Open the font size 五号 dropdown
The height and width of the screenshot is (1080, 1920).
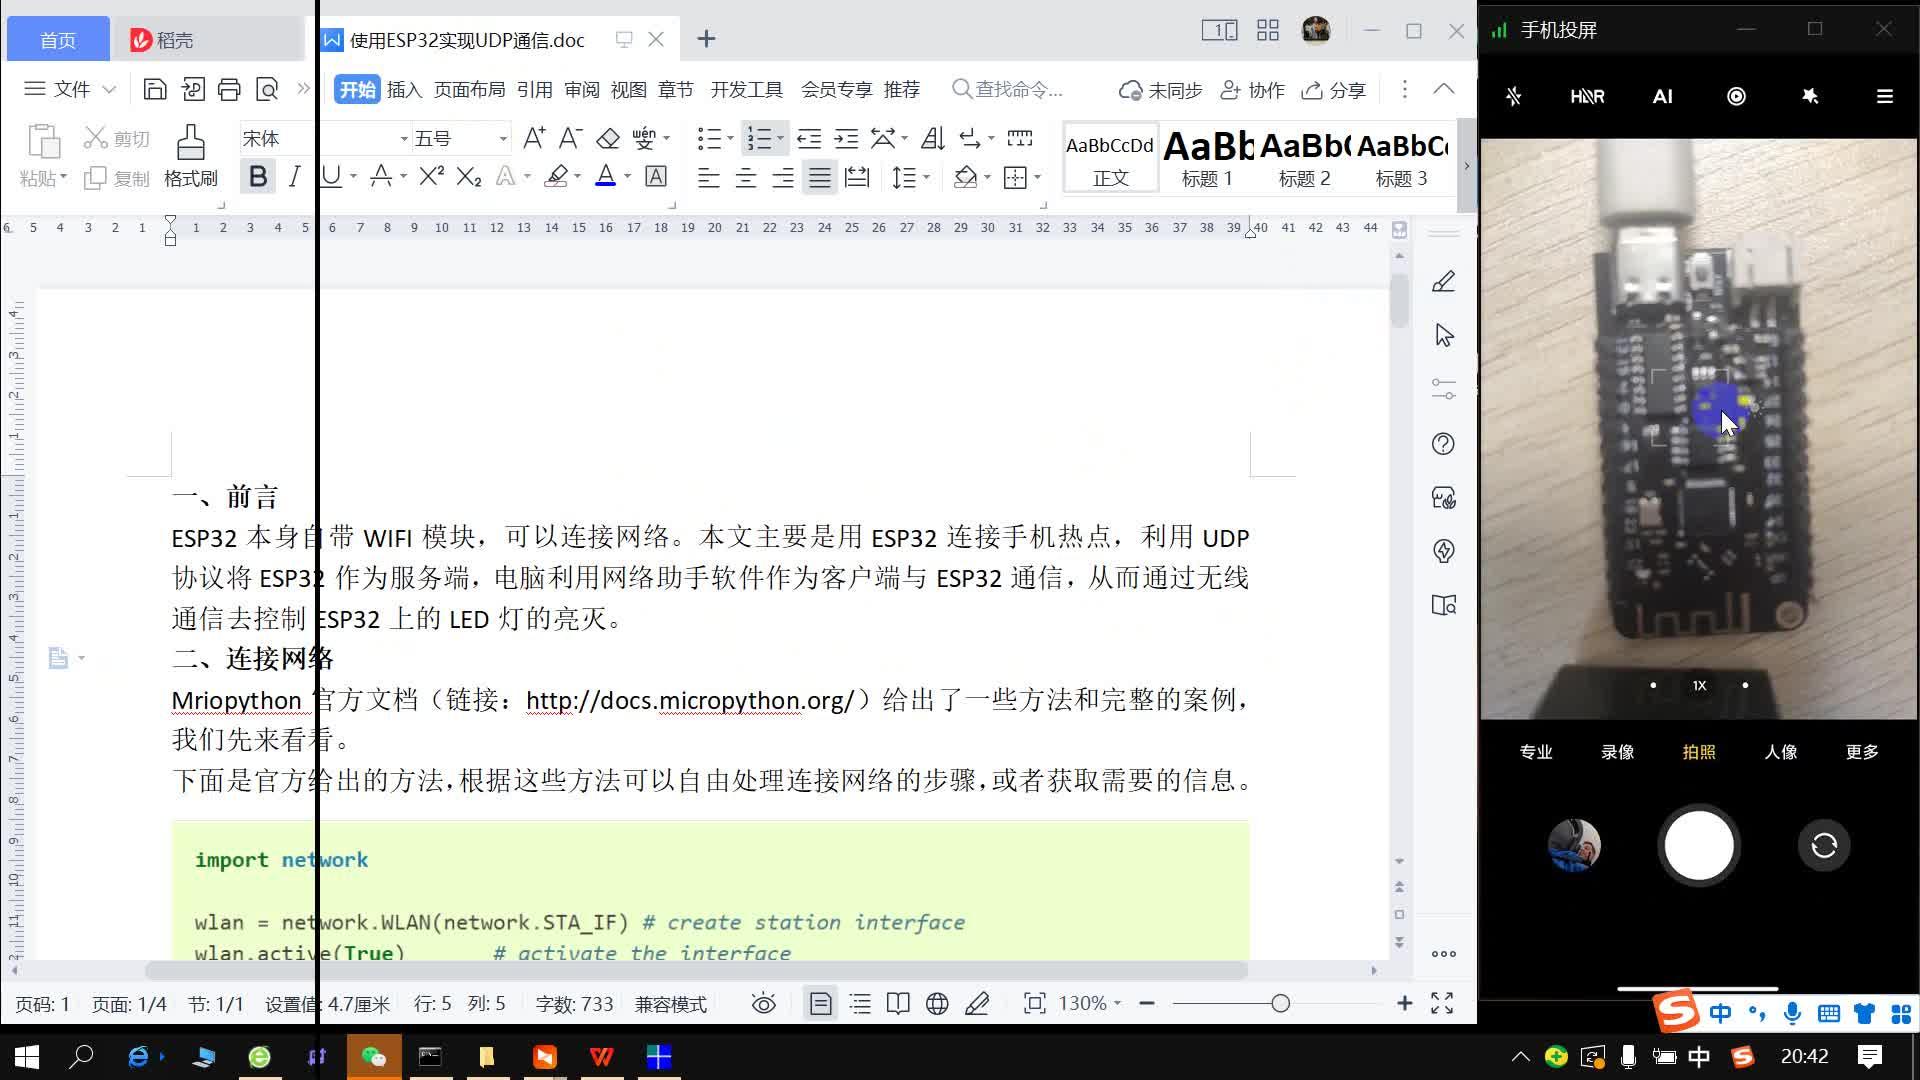pos(502,138)
